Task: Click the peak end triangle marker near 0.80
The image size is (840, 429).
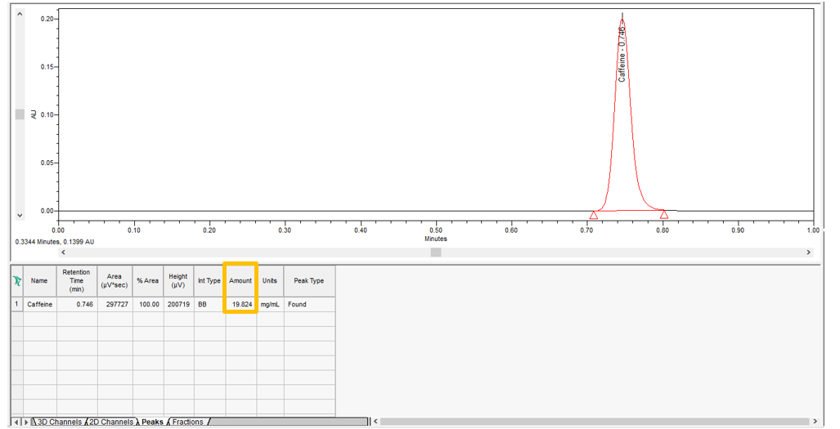Action: 664,215
